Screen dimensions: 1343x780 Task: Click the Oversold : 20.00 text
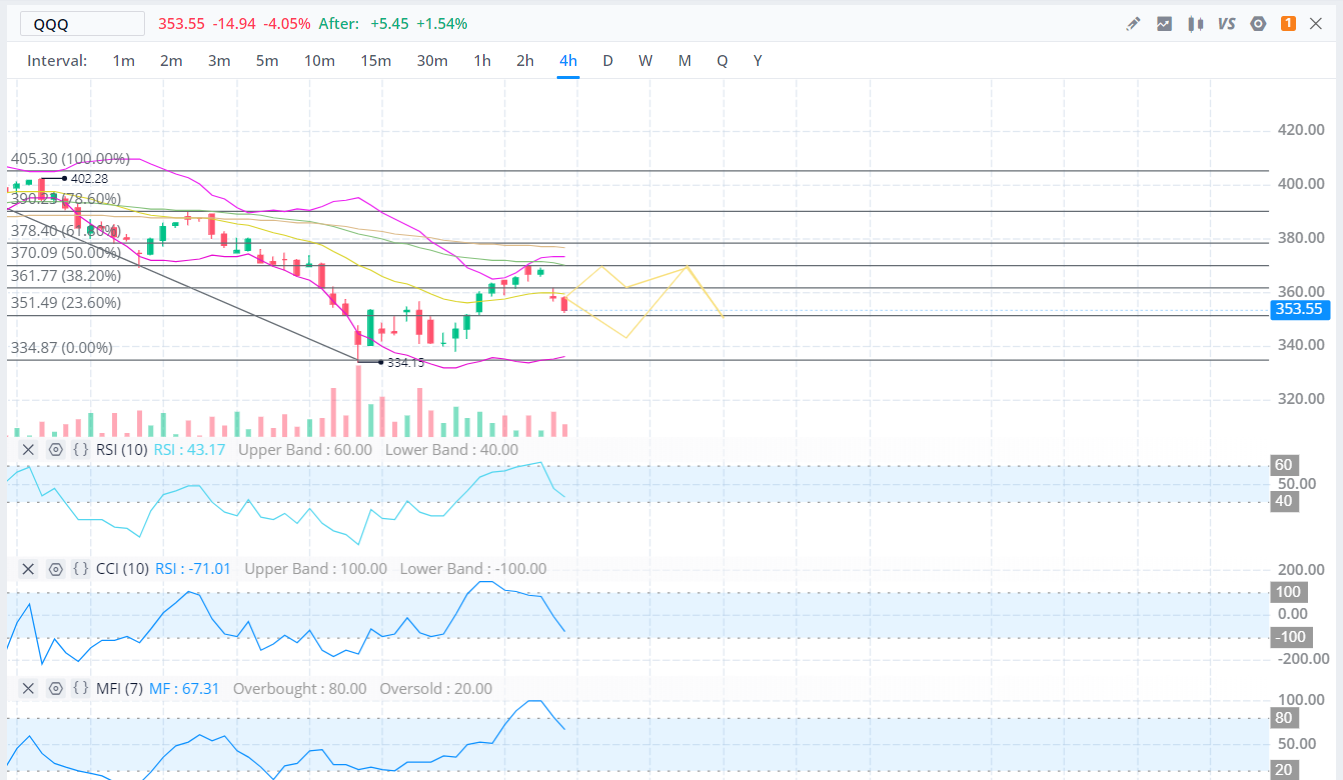pos(436,689)
